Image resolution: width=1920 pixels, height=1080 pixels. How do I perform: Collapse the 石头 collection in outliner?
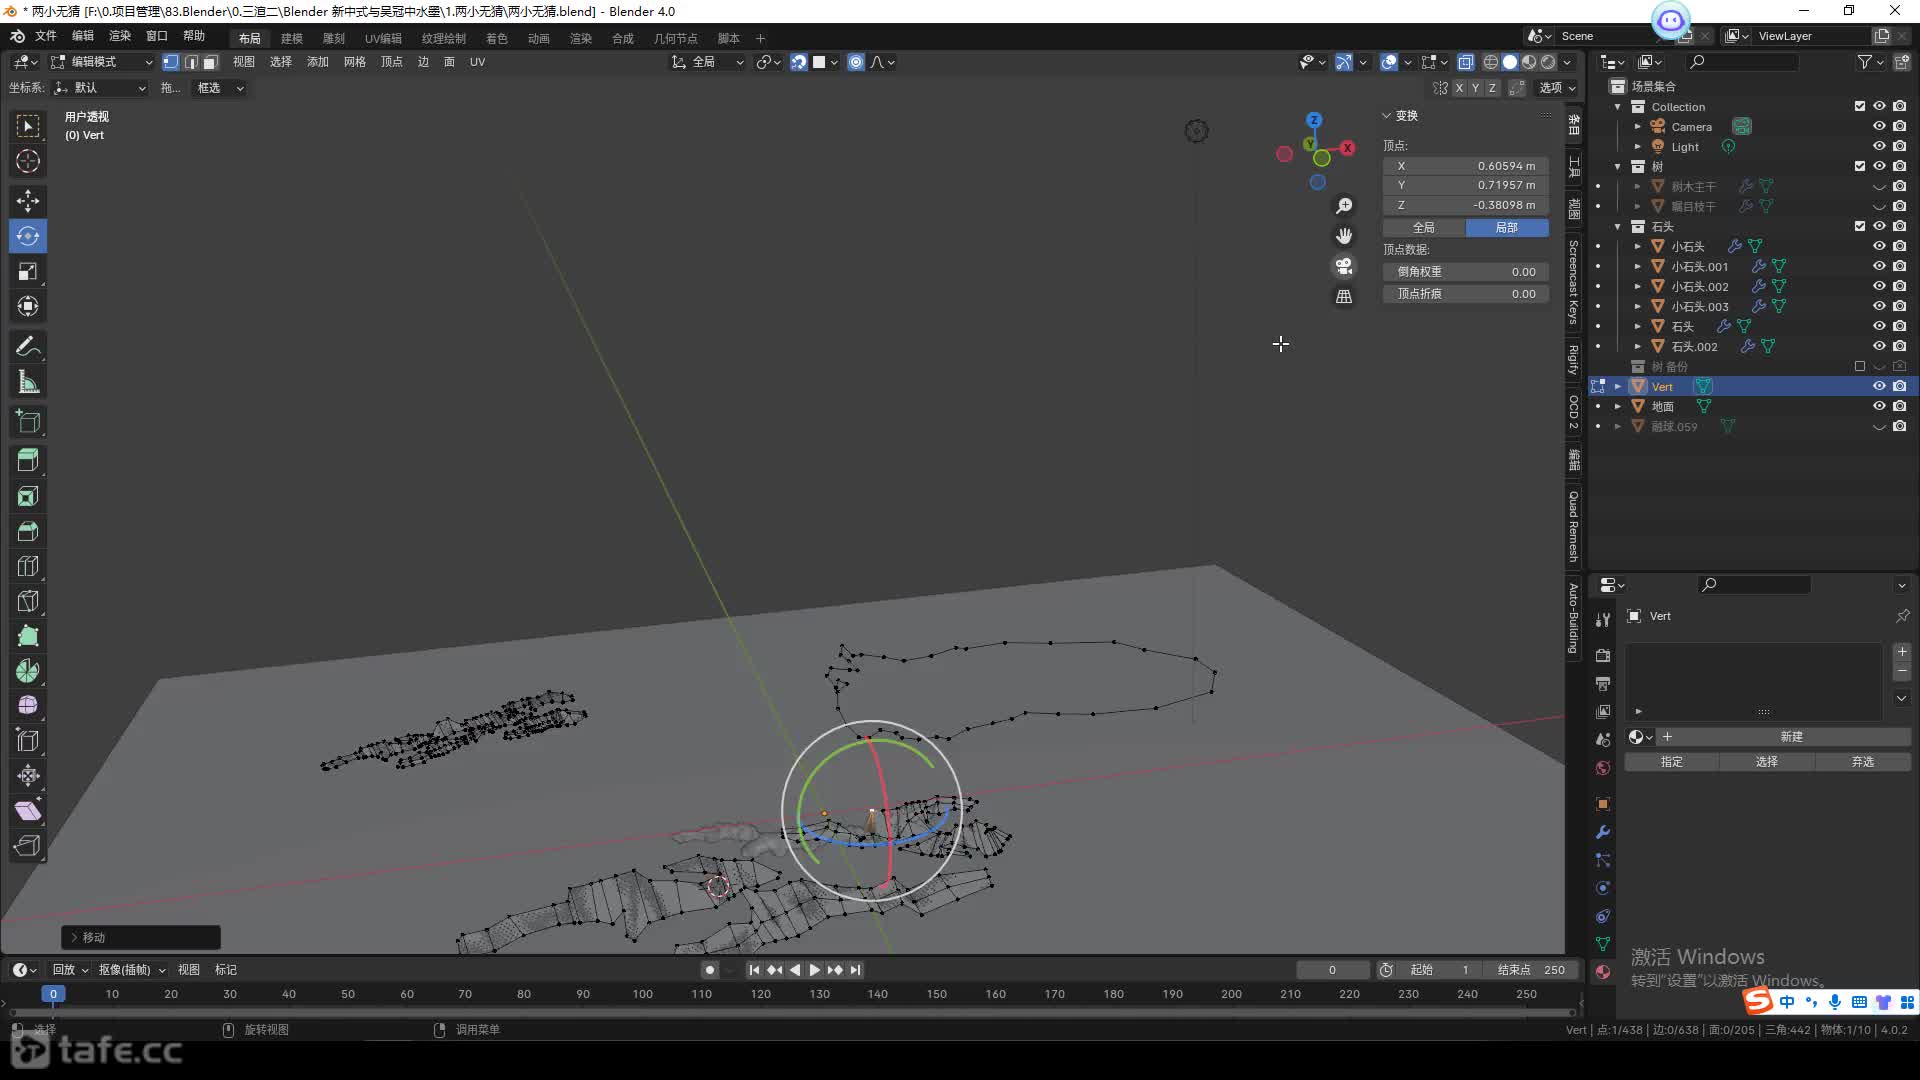1617,226
